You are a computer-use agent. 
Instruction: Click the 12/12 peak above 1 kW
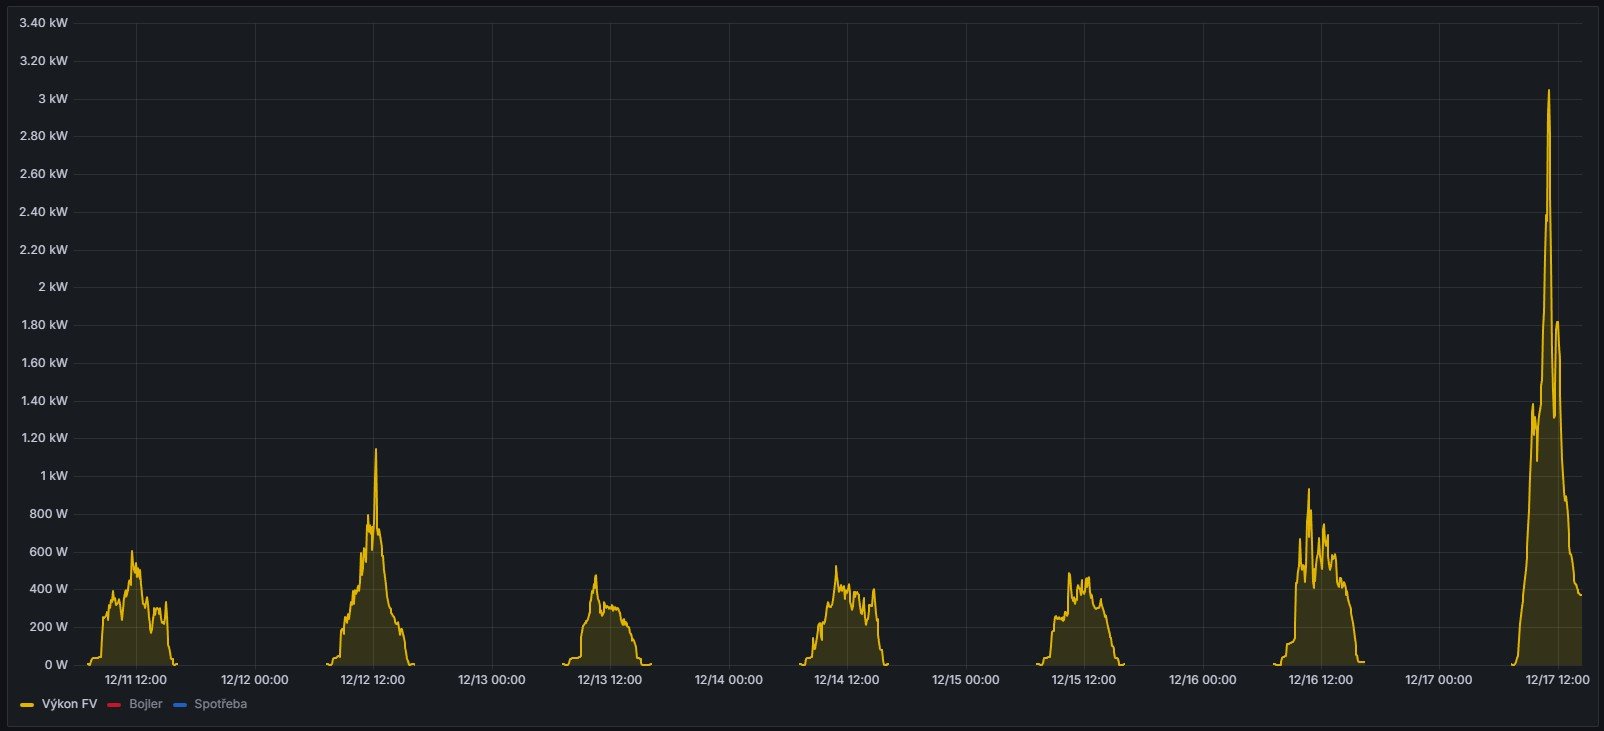click(376, 450)
